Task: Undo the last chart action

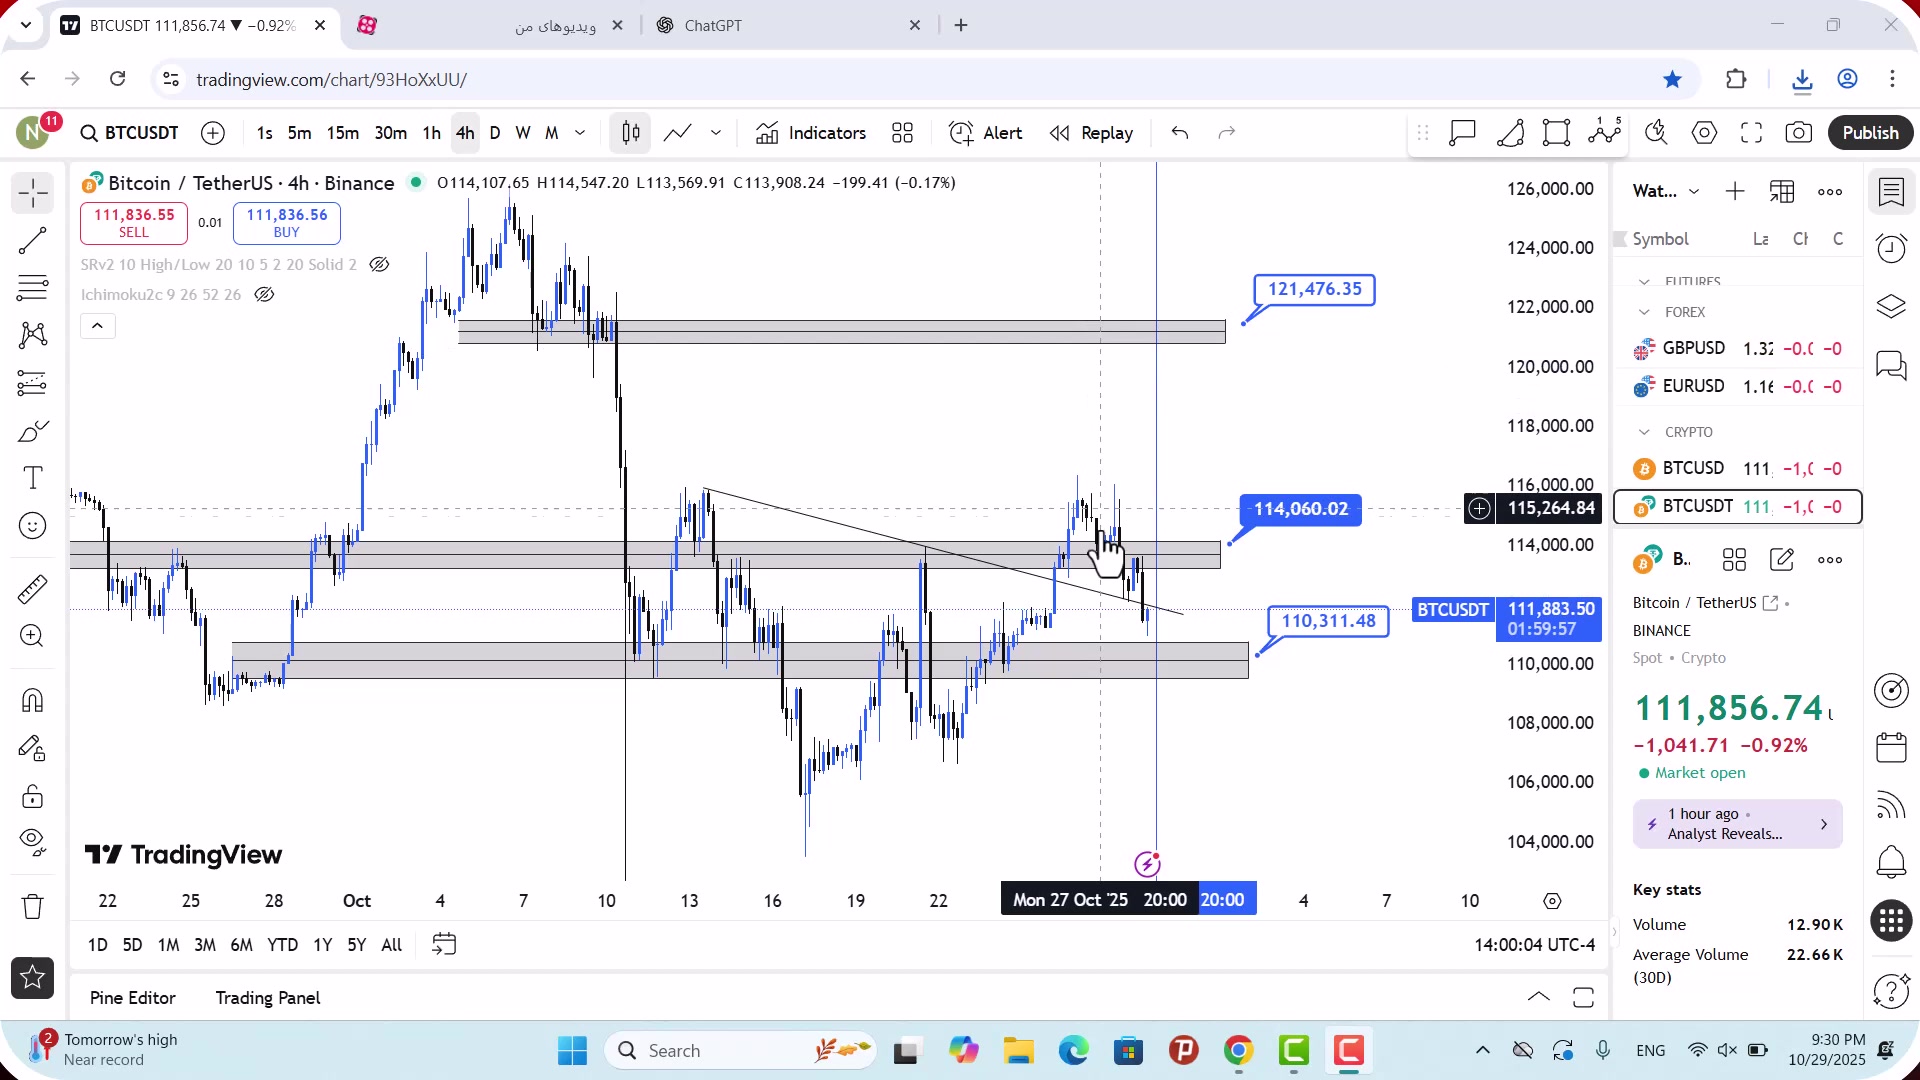Action: pos(1180,133)
